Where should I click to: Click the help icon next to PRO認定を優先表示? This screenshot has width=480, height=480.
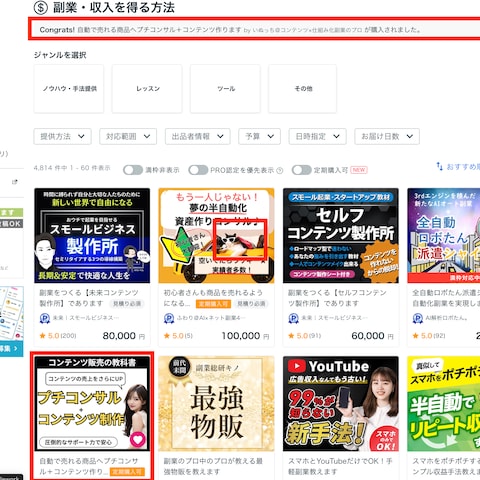point(280,171)
